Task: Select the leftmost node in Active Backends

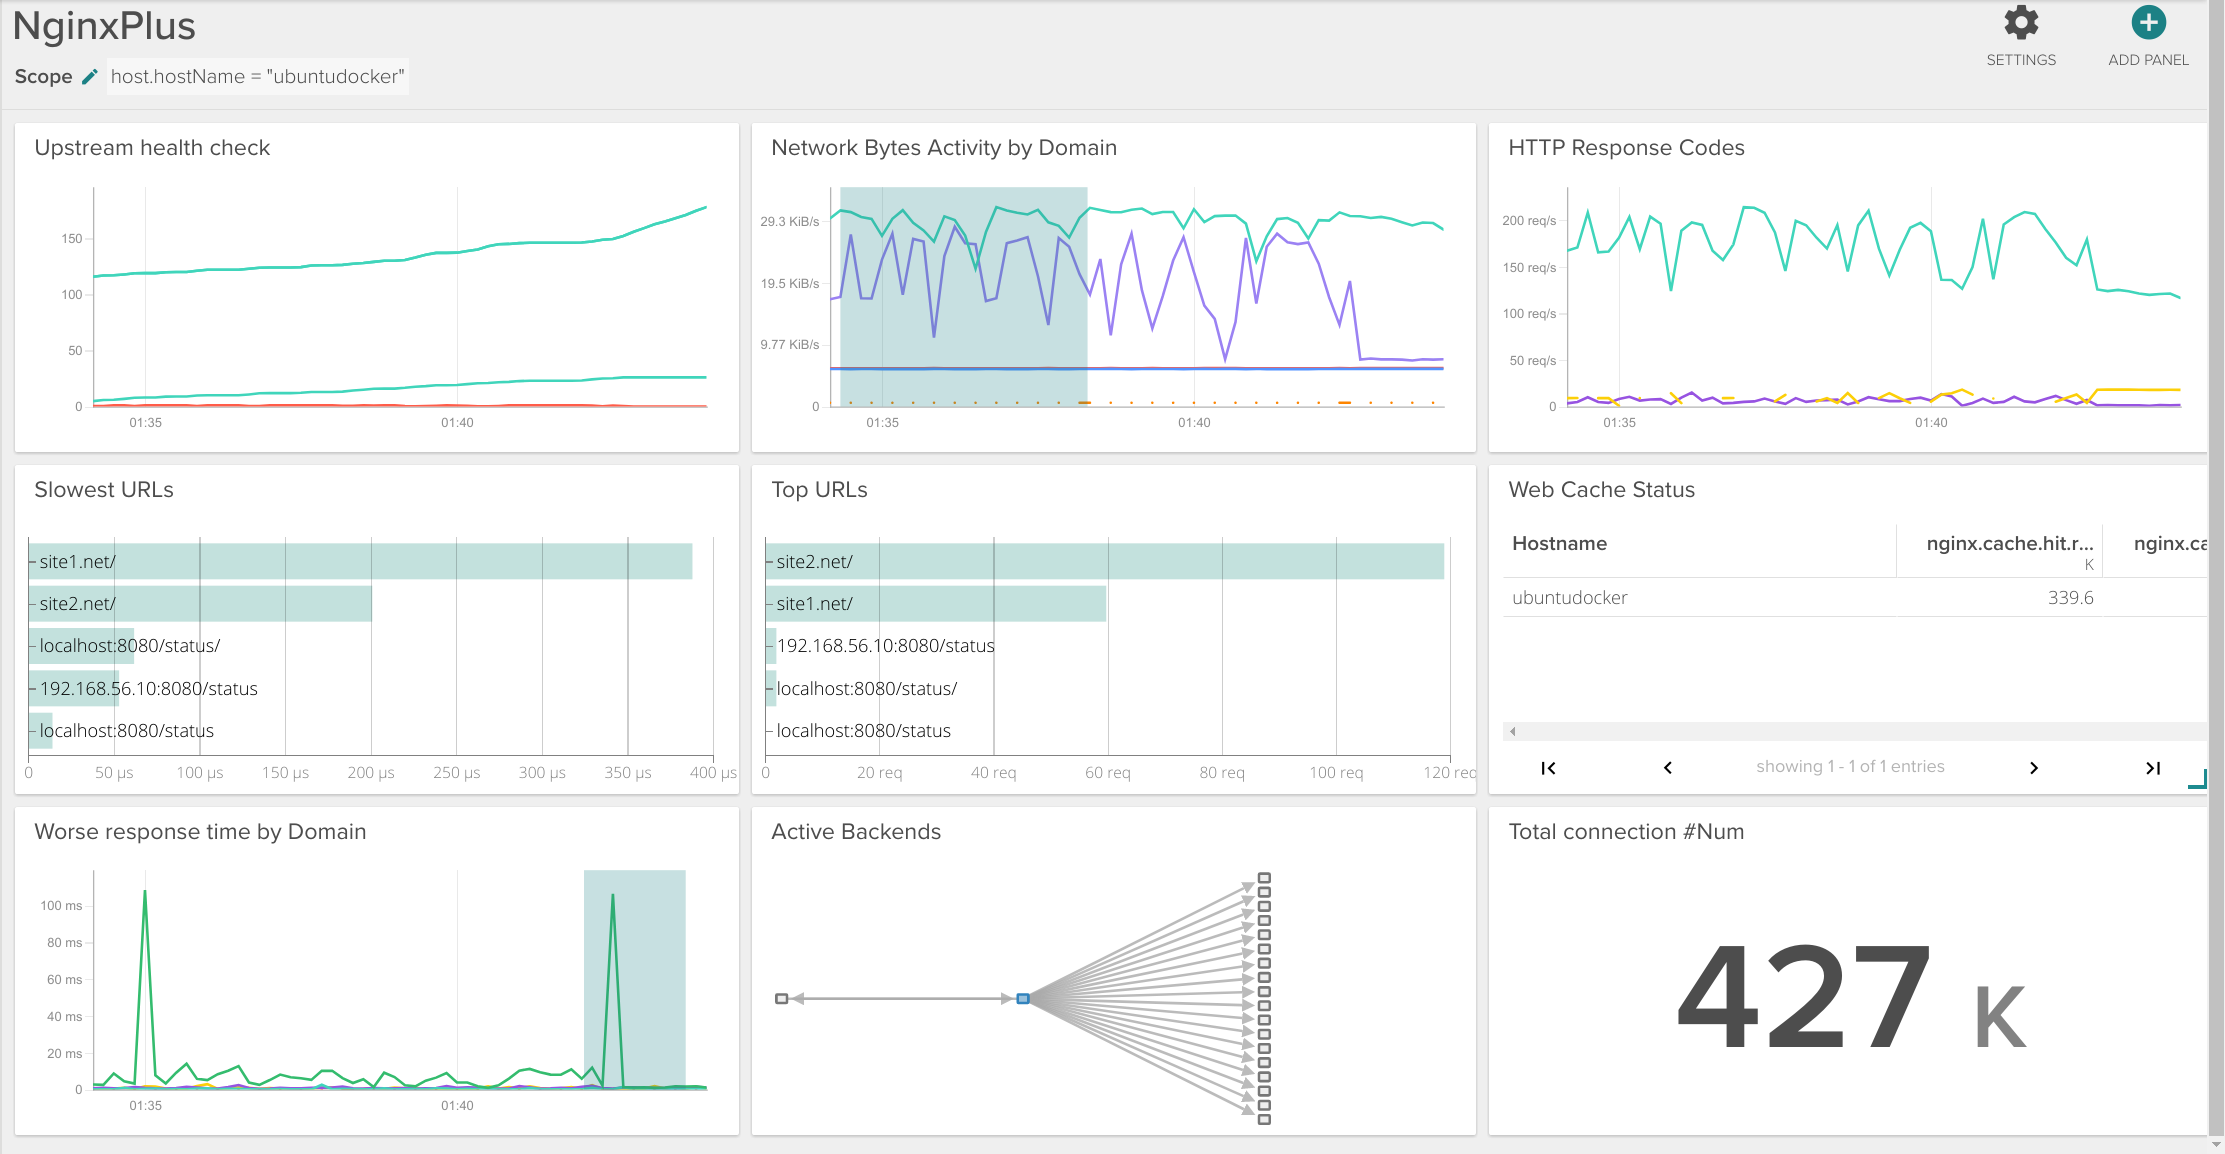Action: pos(782,999)
